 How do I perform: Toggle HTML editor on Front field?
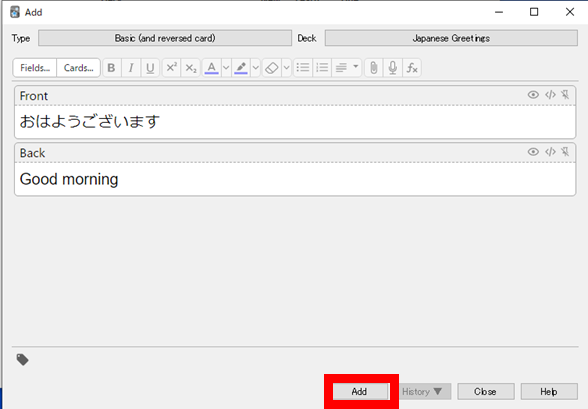[x=550, y=95]
